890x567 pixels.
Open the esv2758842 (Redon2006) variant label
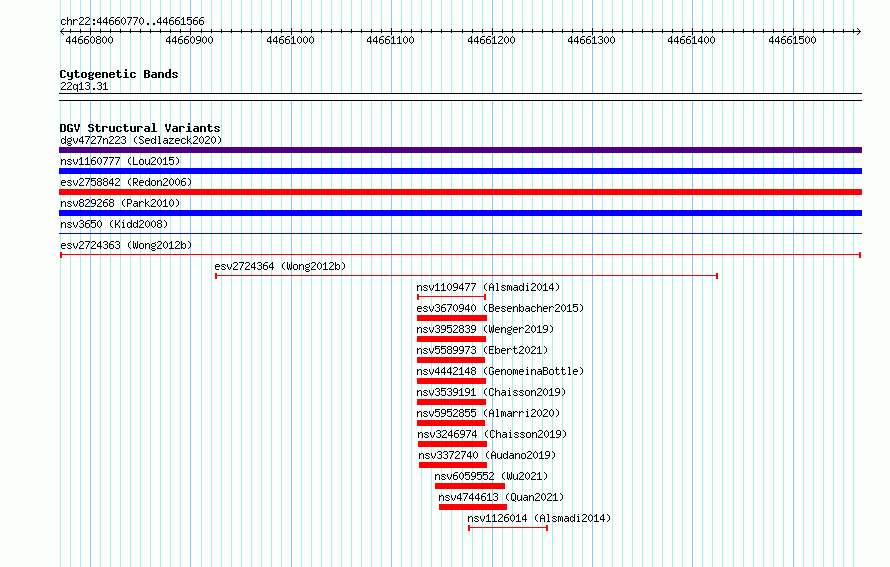126,182
